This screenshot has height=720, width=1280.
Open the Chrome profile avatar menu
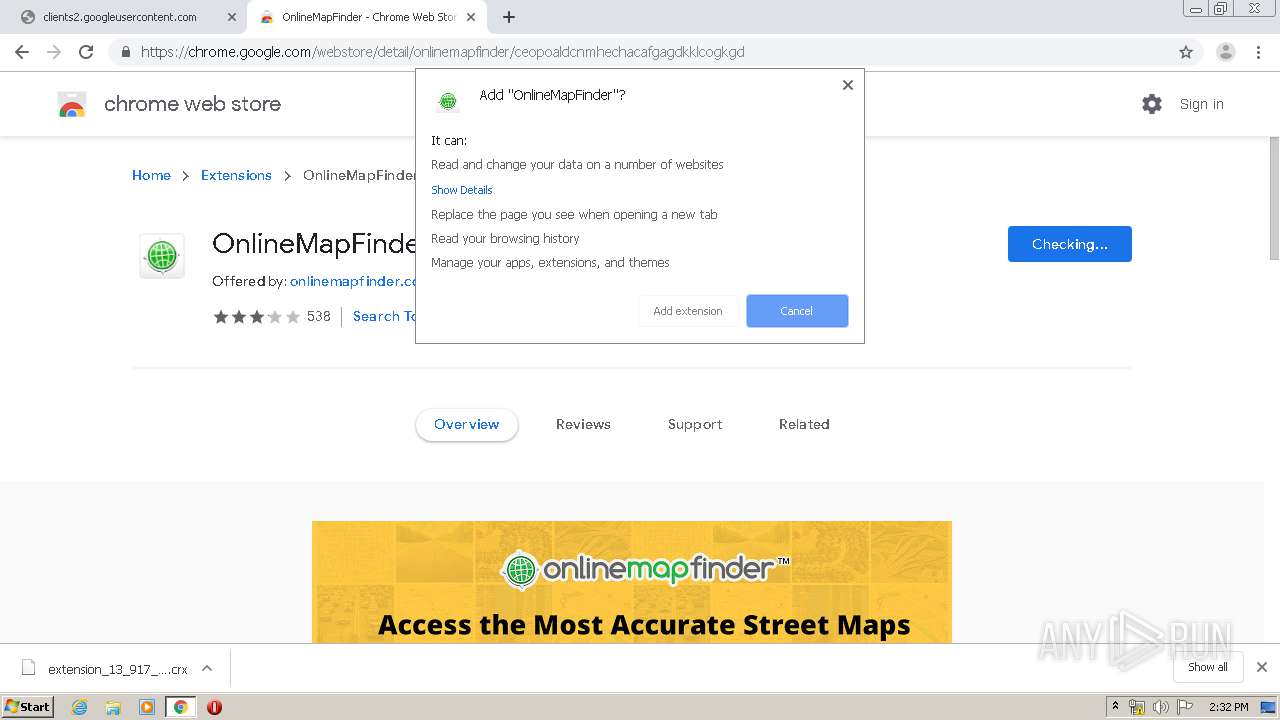click(1225, 52)
